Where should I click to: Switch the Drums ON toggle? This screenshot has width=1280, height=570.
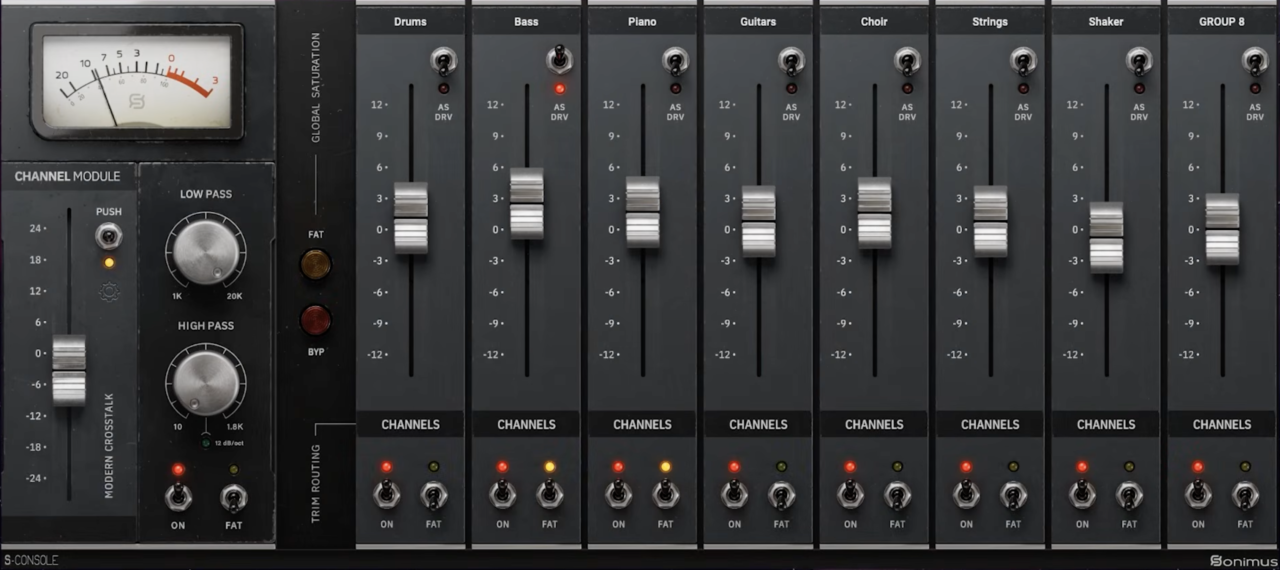coord(386,494)
